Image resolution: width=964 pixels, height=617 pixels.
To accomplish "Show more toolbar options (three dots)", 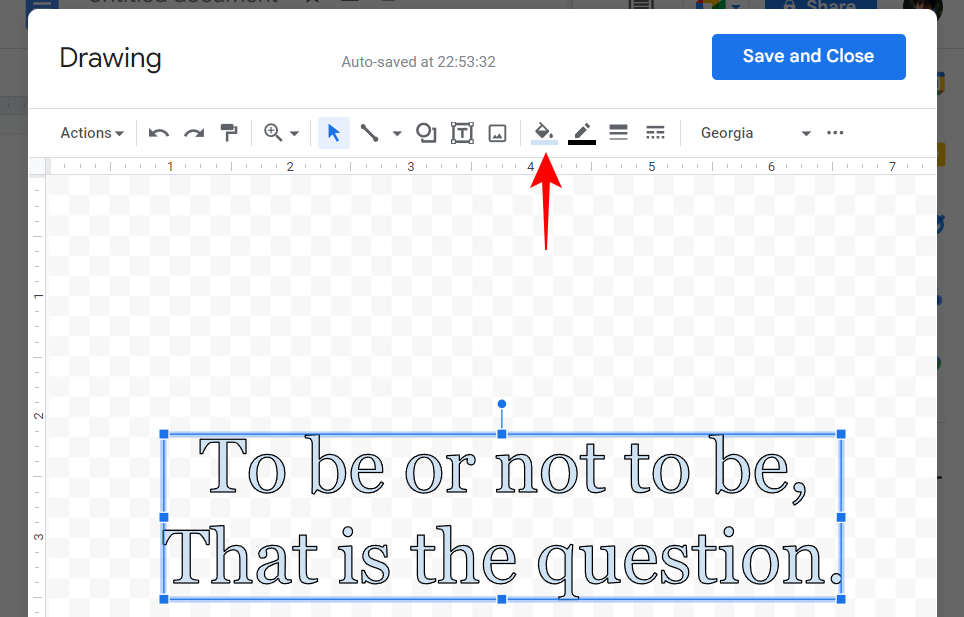I will (836, 133).
